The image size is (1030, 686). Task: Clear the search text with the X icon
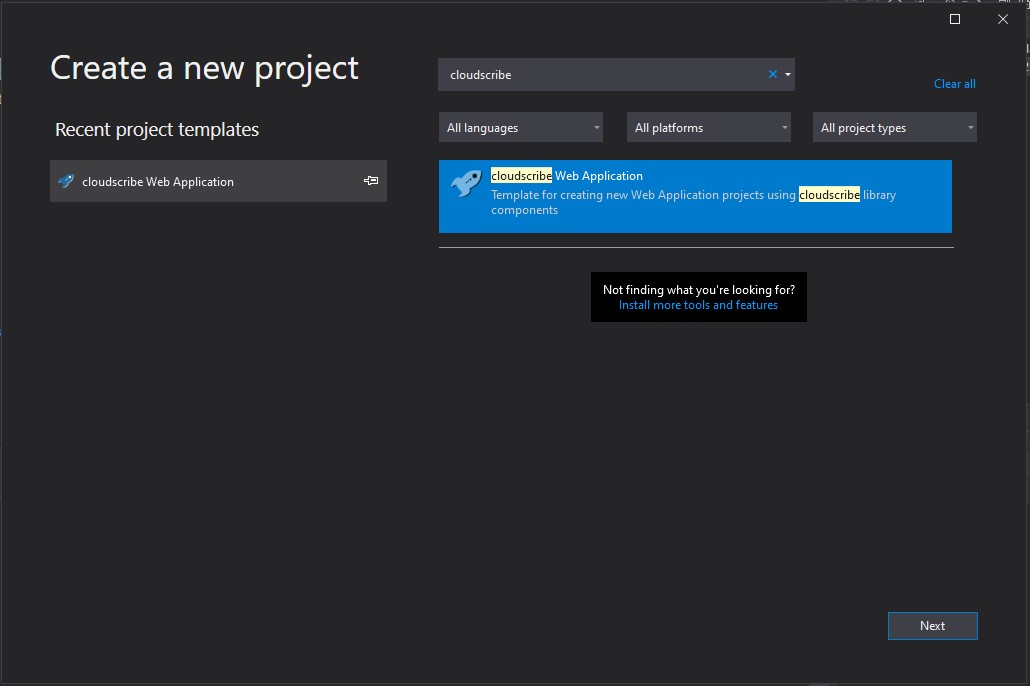point(773,75)
